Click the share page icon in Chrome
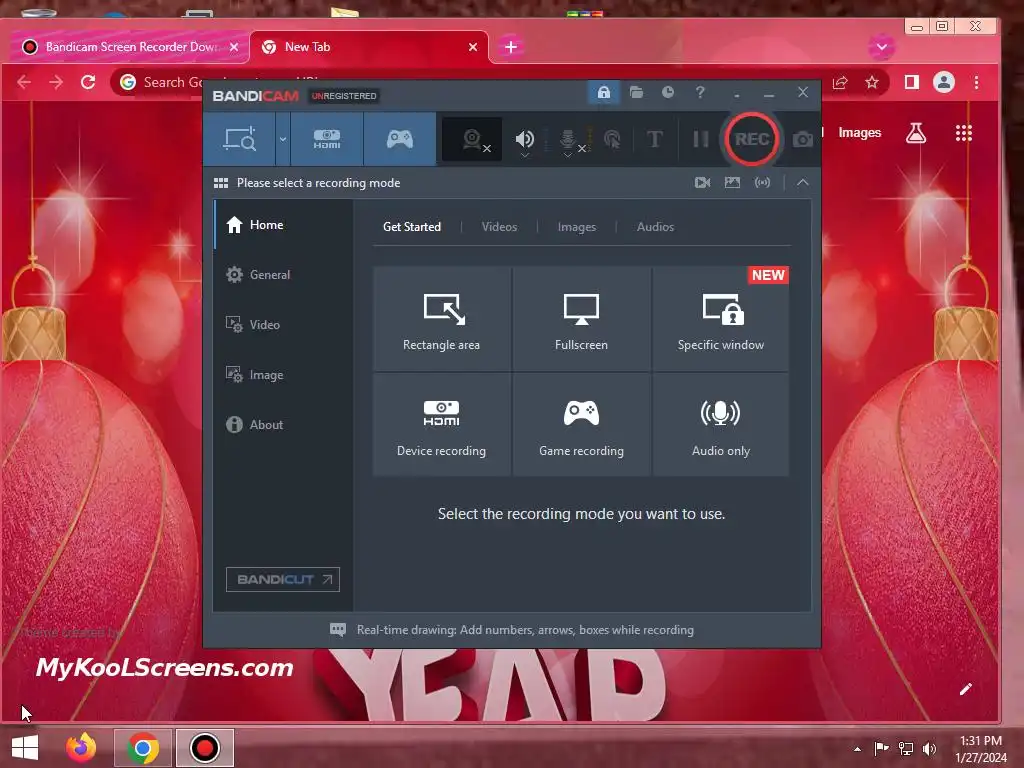Image resolution: width=1024 pixels, height=768 pixels. click(x=840, y=82)
